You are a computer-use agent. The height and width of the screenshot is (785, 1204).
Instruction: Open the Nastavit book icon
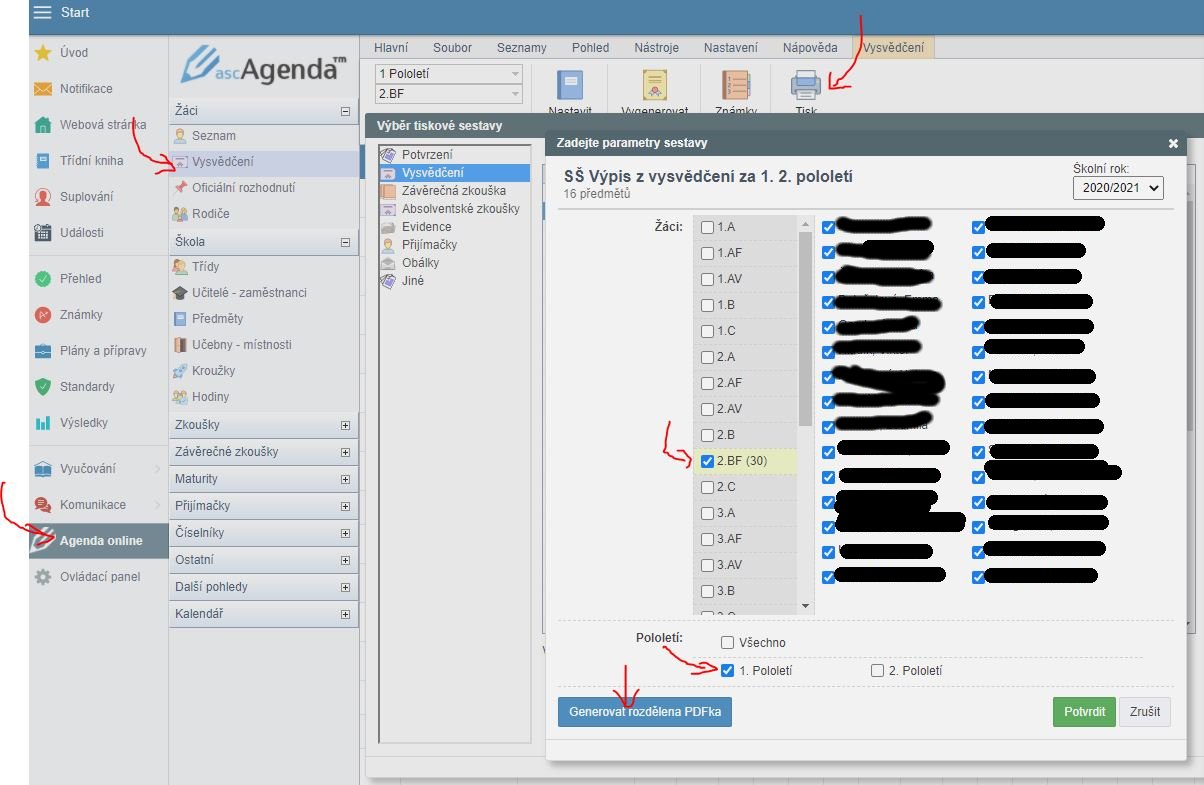[570, 86]
